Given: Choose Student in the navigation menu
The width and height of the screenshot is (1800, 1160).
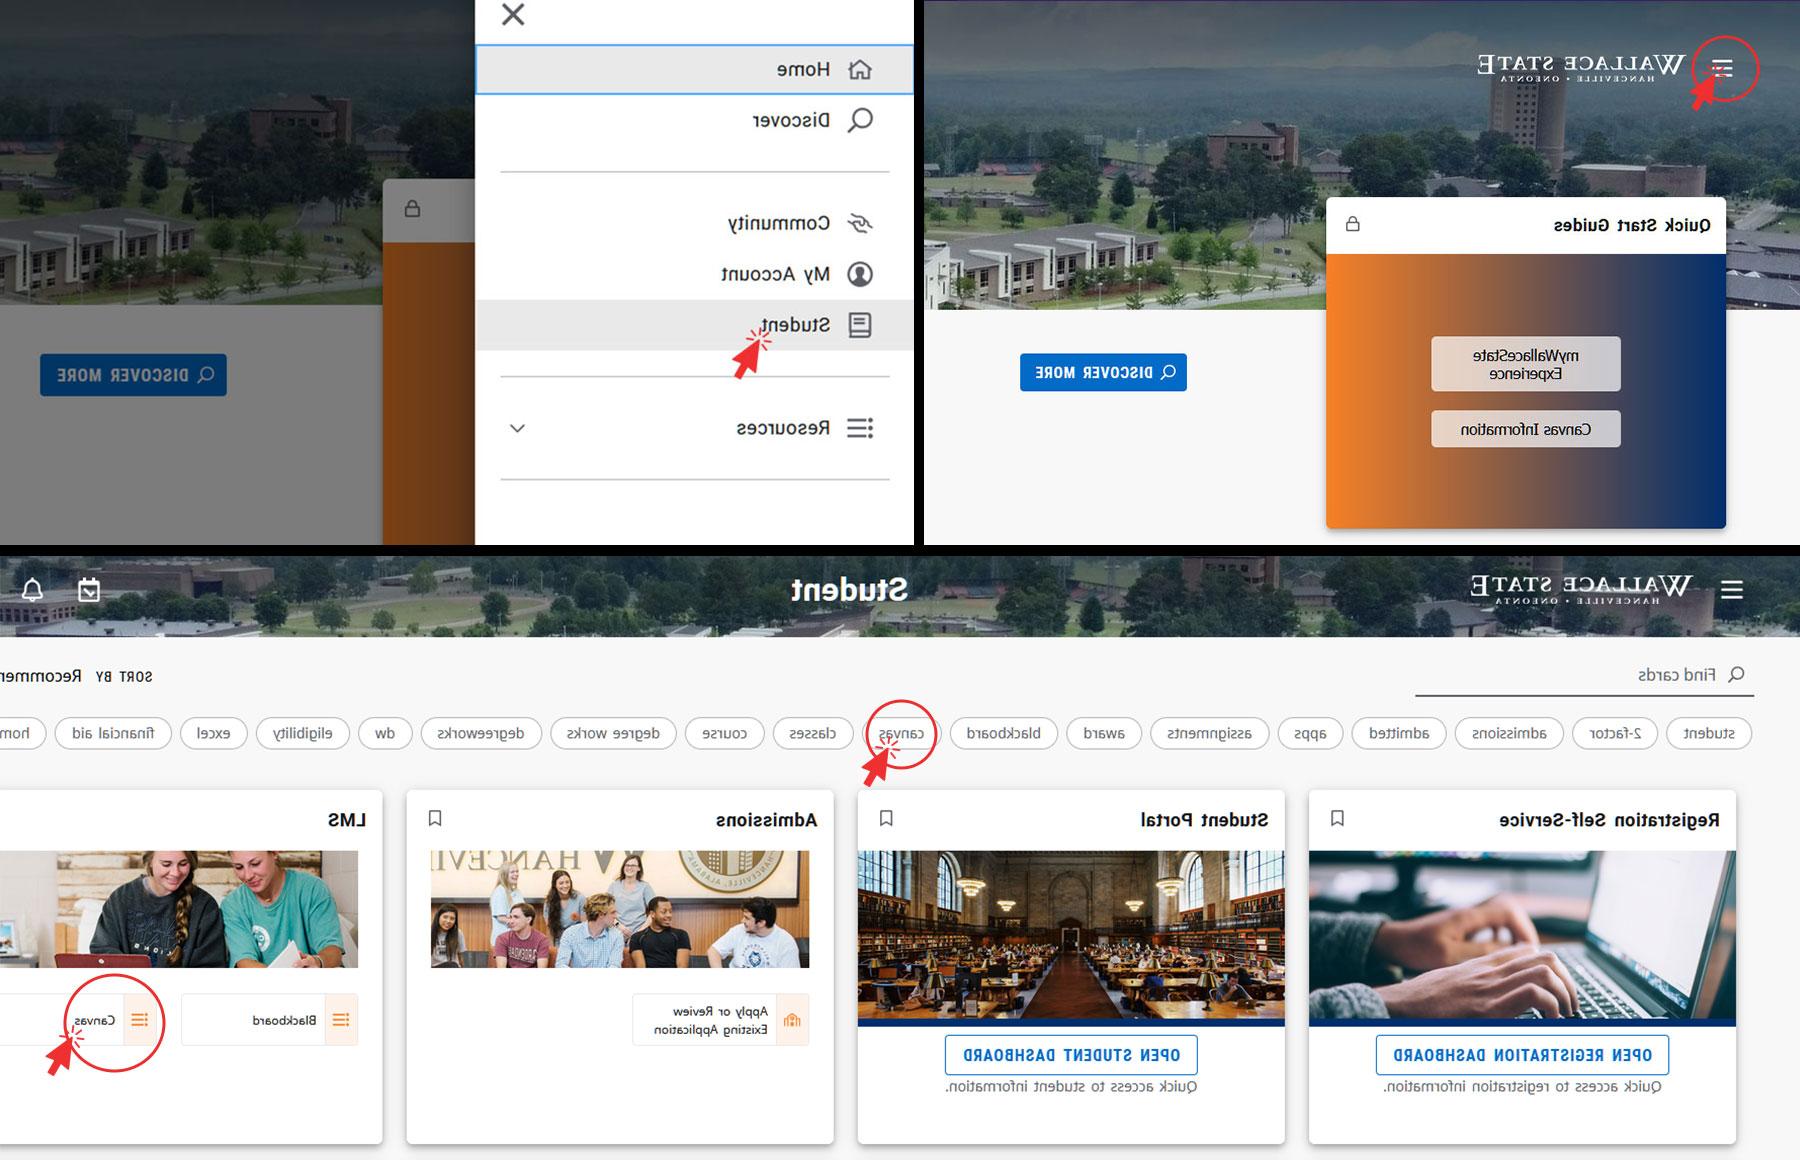Looking at the screenshot, I should tap(694, 325).
